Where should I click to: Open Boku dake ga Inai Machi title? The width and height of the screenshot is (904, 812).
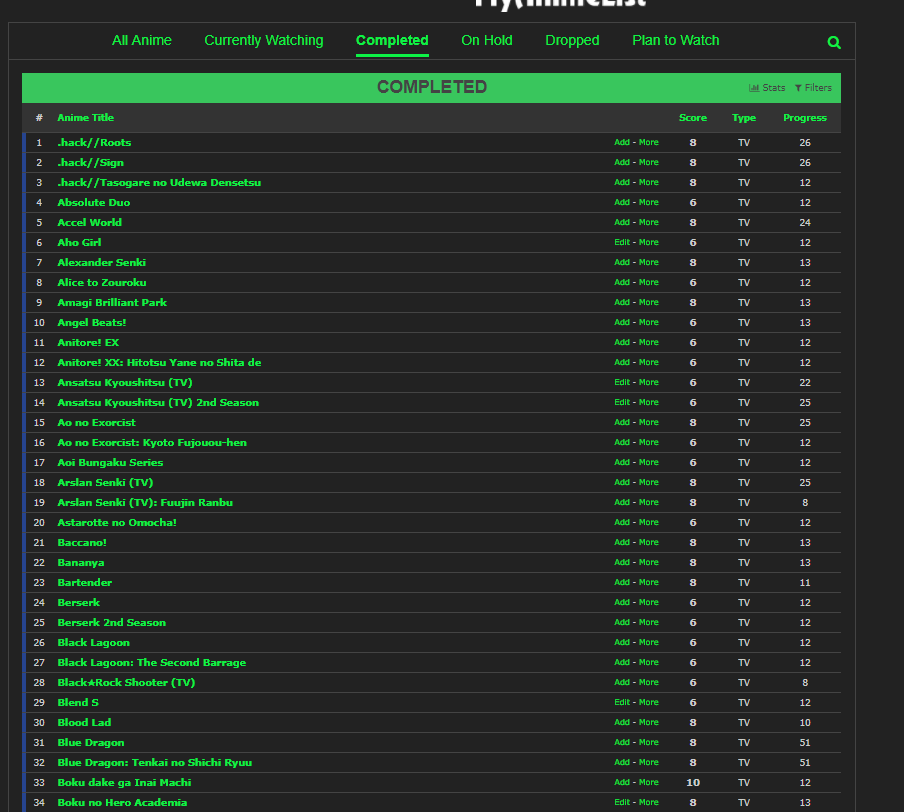[x=124, y=783]
